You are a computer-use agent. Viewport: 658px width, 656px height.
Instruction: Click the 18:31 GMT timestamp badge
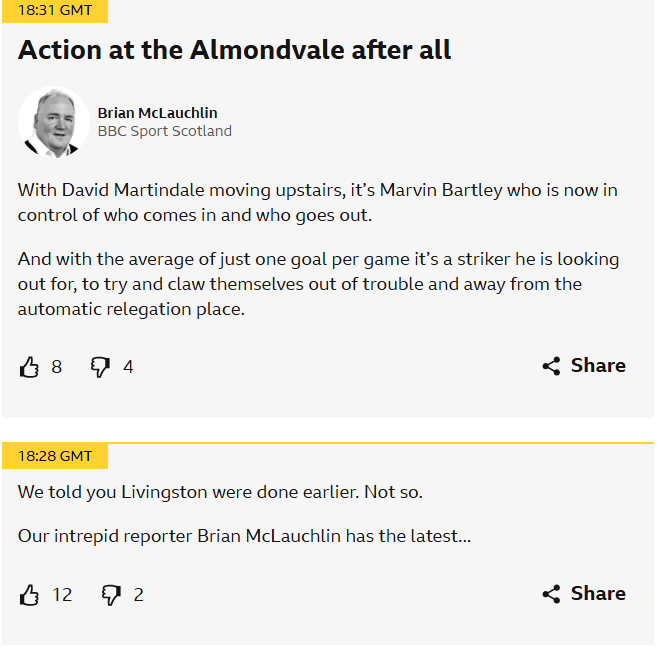pos(55,10)
